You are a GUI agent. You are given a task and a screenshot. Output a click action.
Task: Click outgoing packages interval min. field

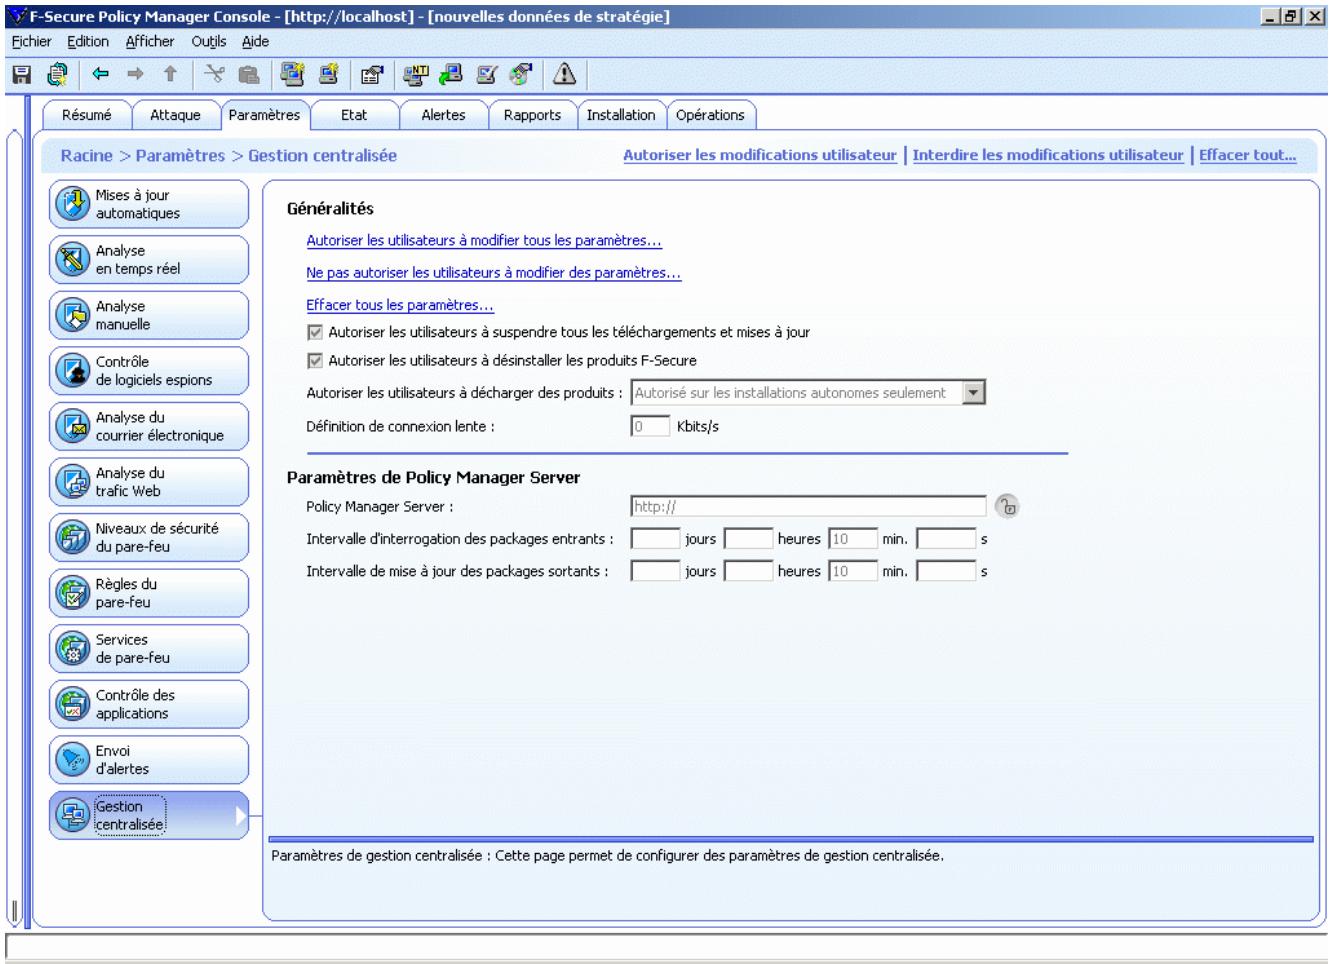(853, 571)
